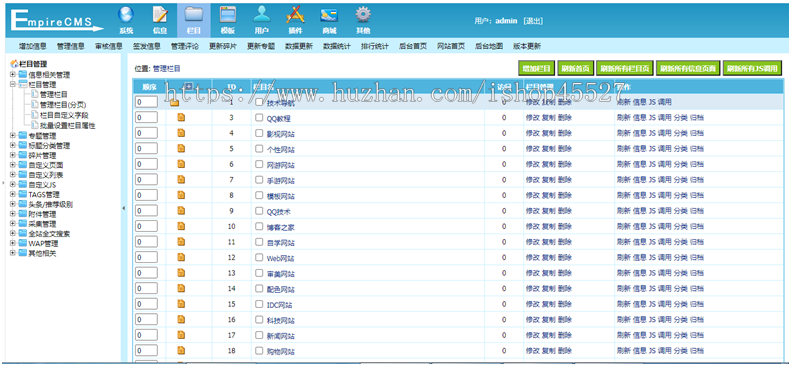Image resolution: width=791 pixels, height=366 pixels.
Task: Click the page icon in the QQ教程 row
Action: pyautogui.click(x=181, y=117)
